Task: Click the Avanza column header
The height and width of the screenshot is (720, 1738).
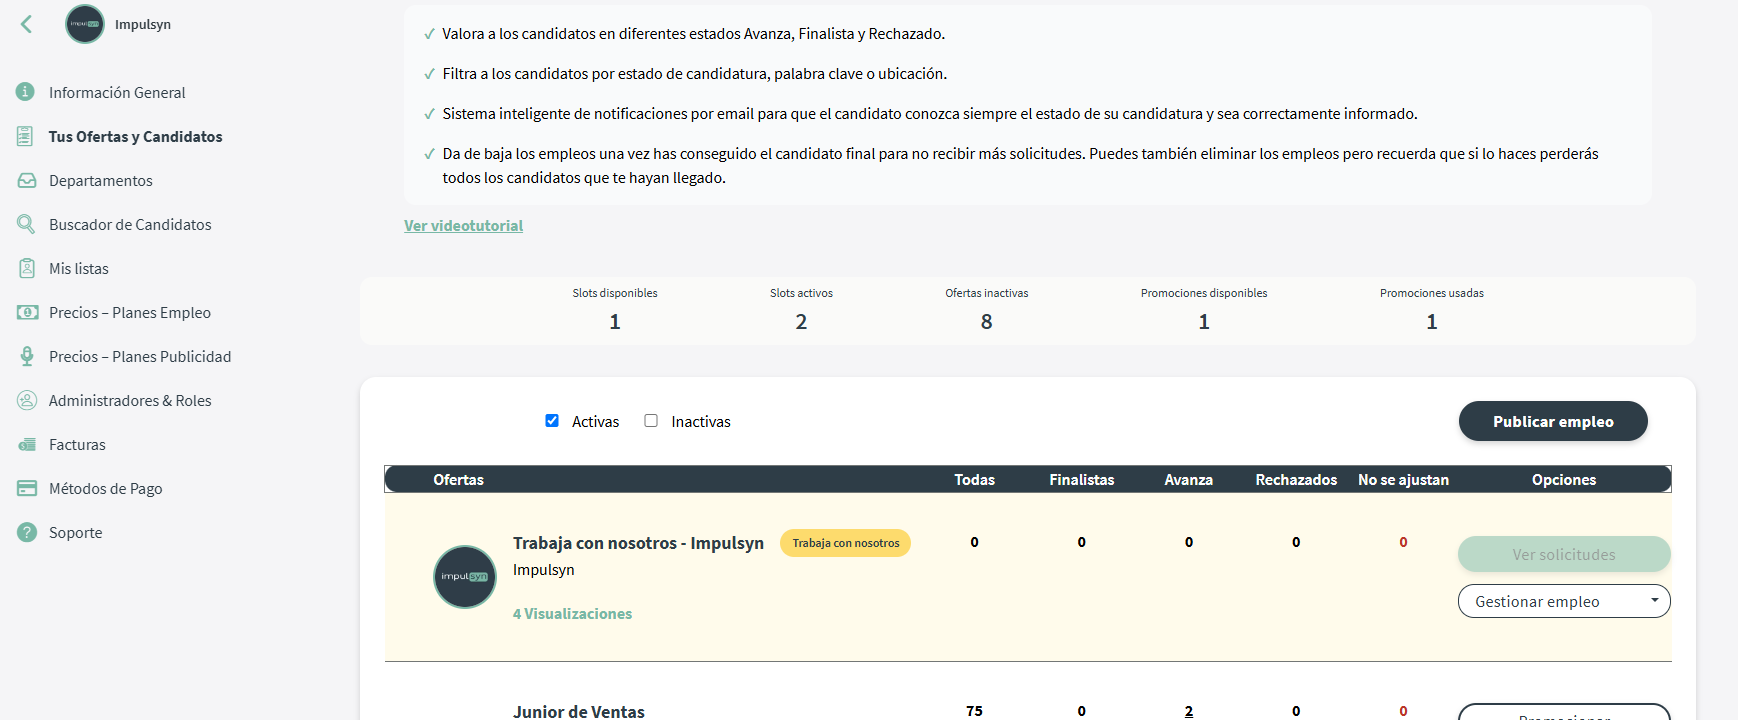Action: pyautogui.click(x=1188, y=479)
